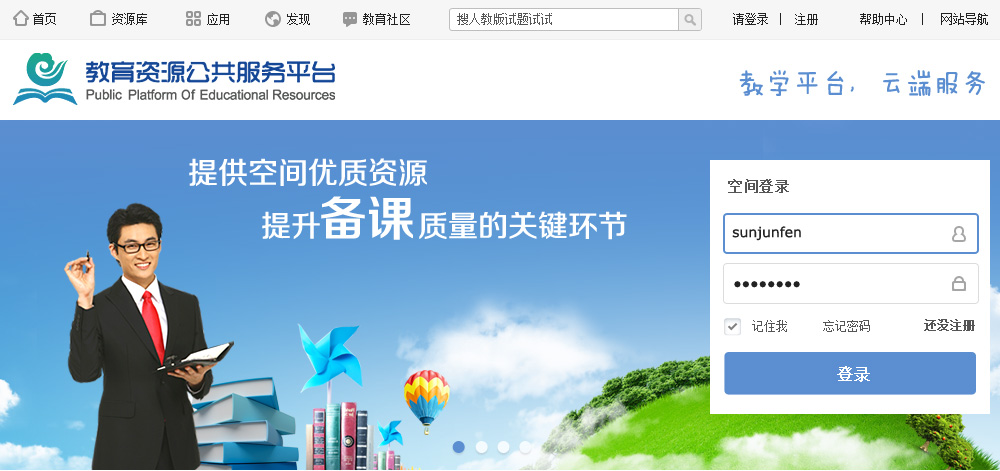Open the 网站导航 menu item
This screenshot has height=471, width=1000.
point(964,19)
